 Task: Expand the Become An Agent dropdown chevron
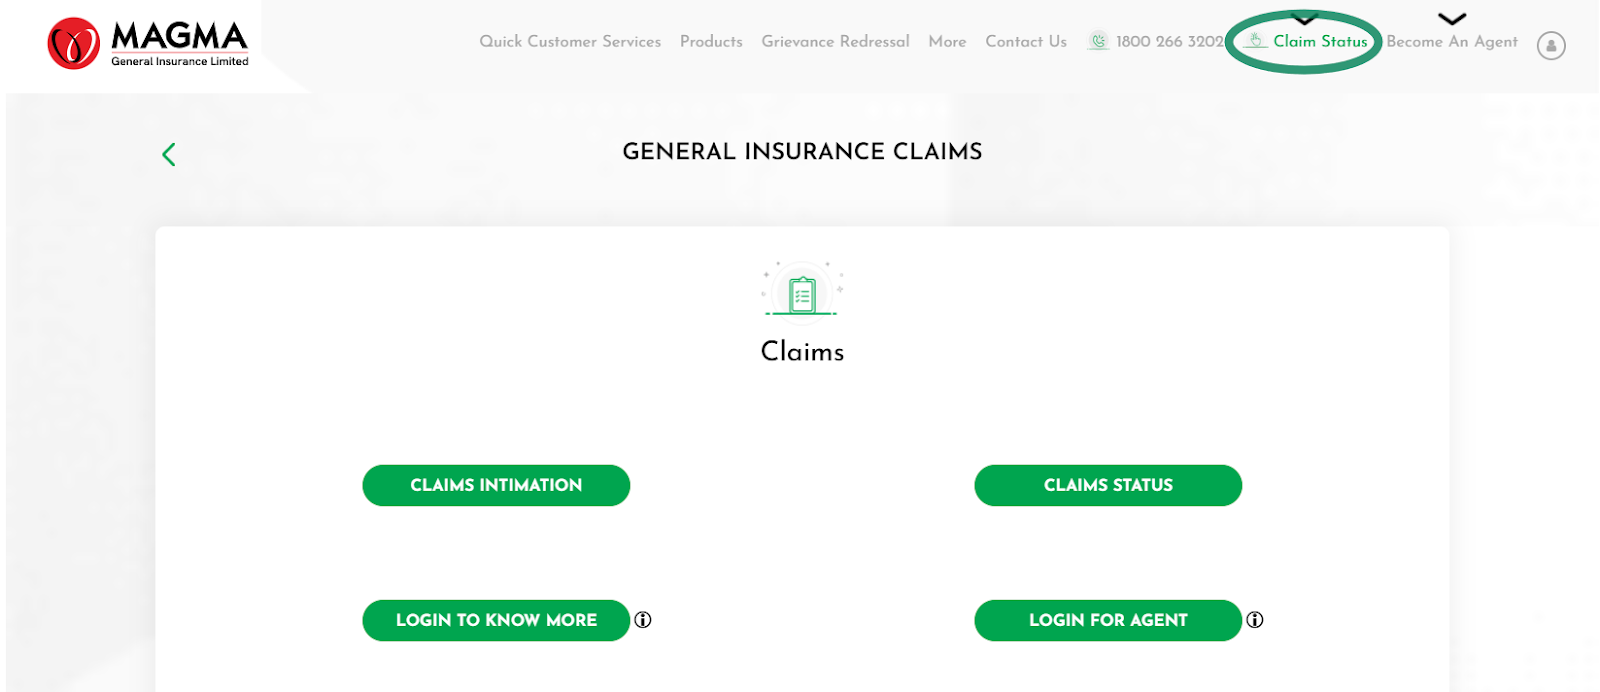click(1451, 18)
